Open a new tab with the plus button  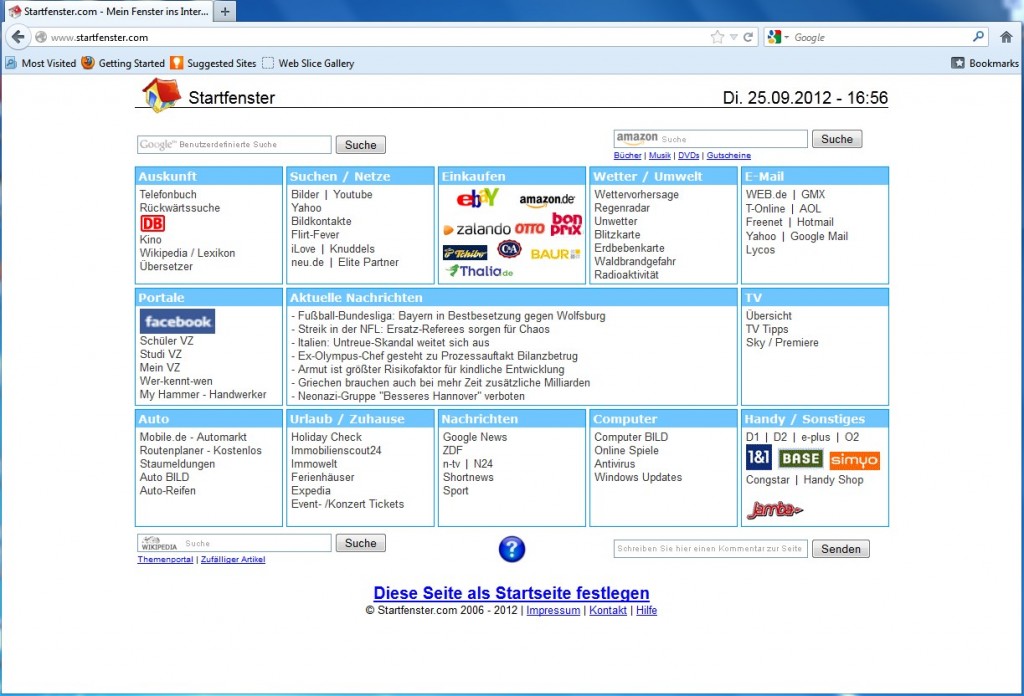click(x=225, y=11)
